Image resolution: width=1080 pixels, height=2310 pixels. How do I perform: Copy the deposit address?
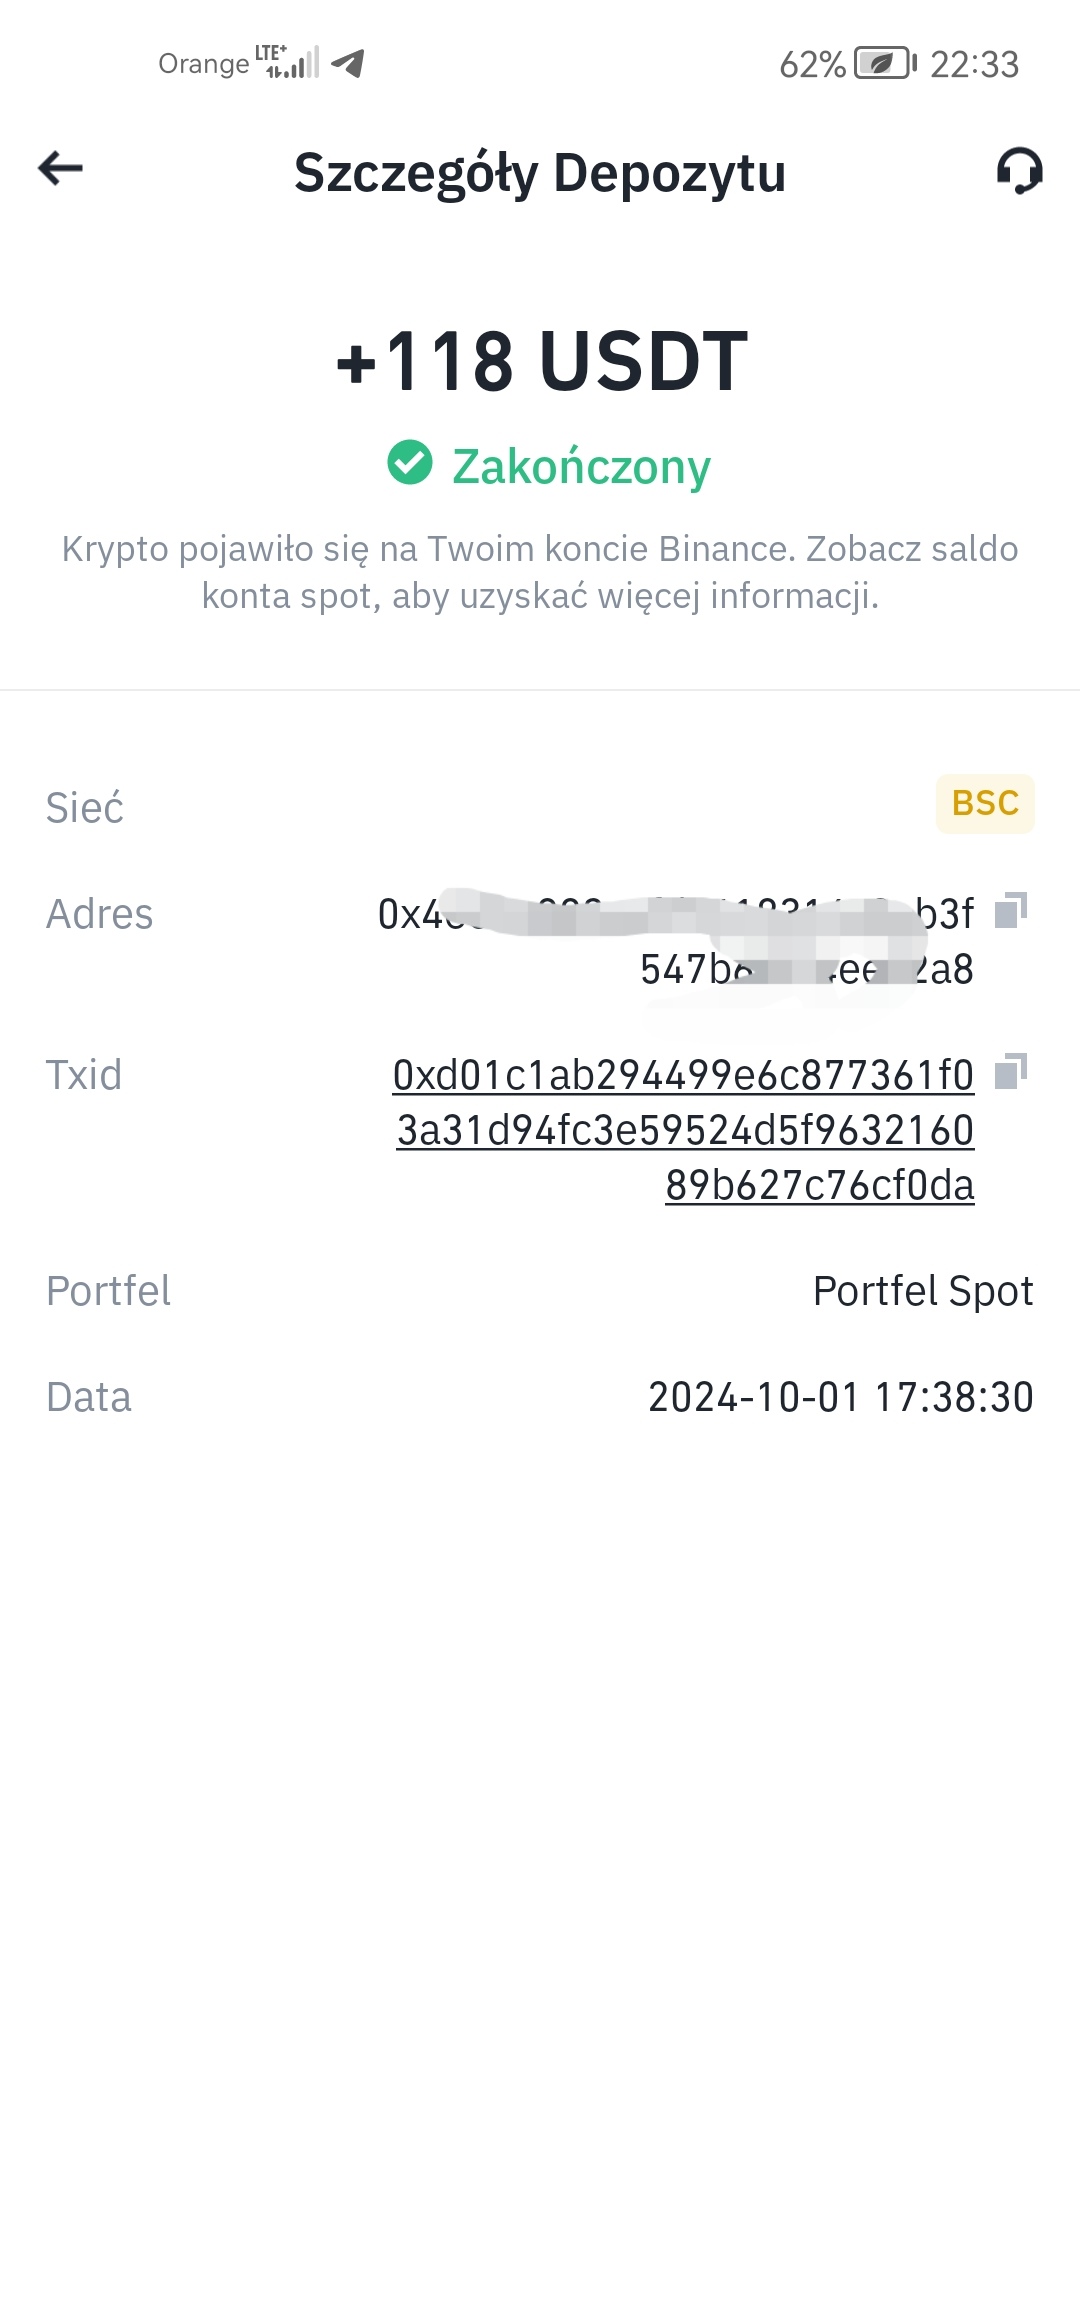pos(1011,910)
